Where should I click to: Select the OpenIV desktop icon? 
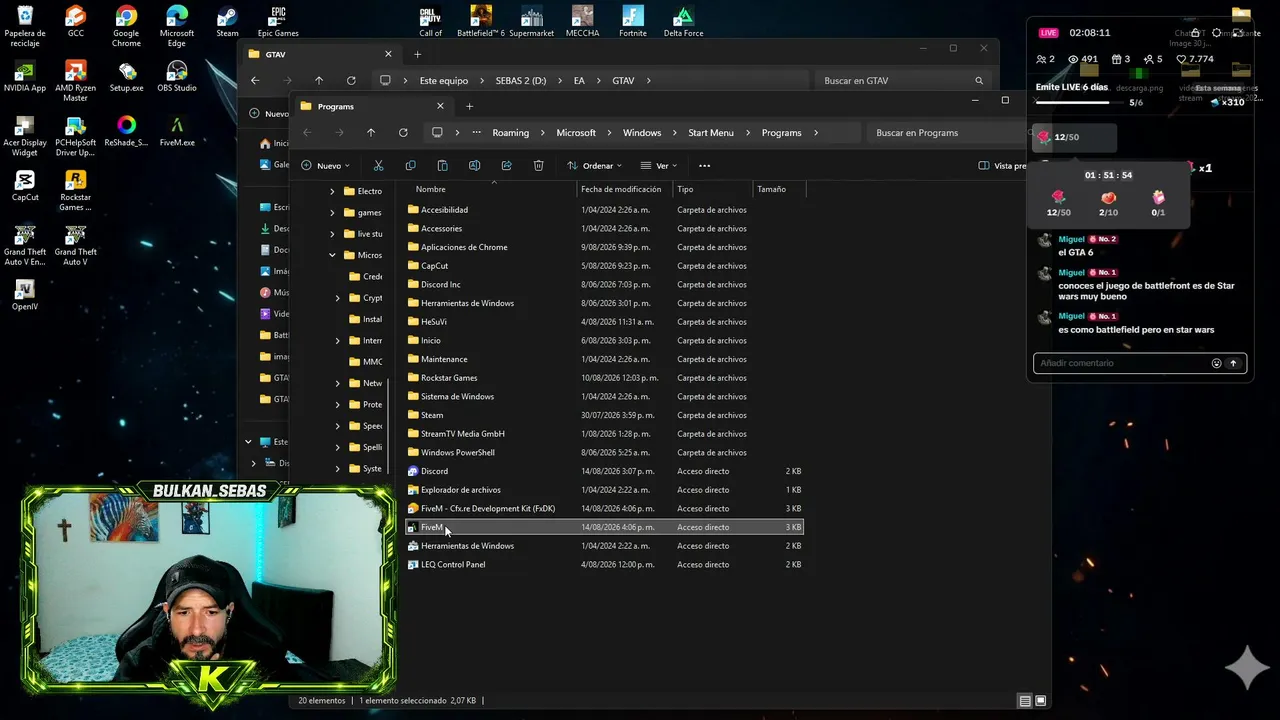pyautogui.click(x=25, y=295)
